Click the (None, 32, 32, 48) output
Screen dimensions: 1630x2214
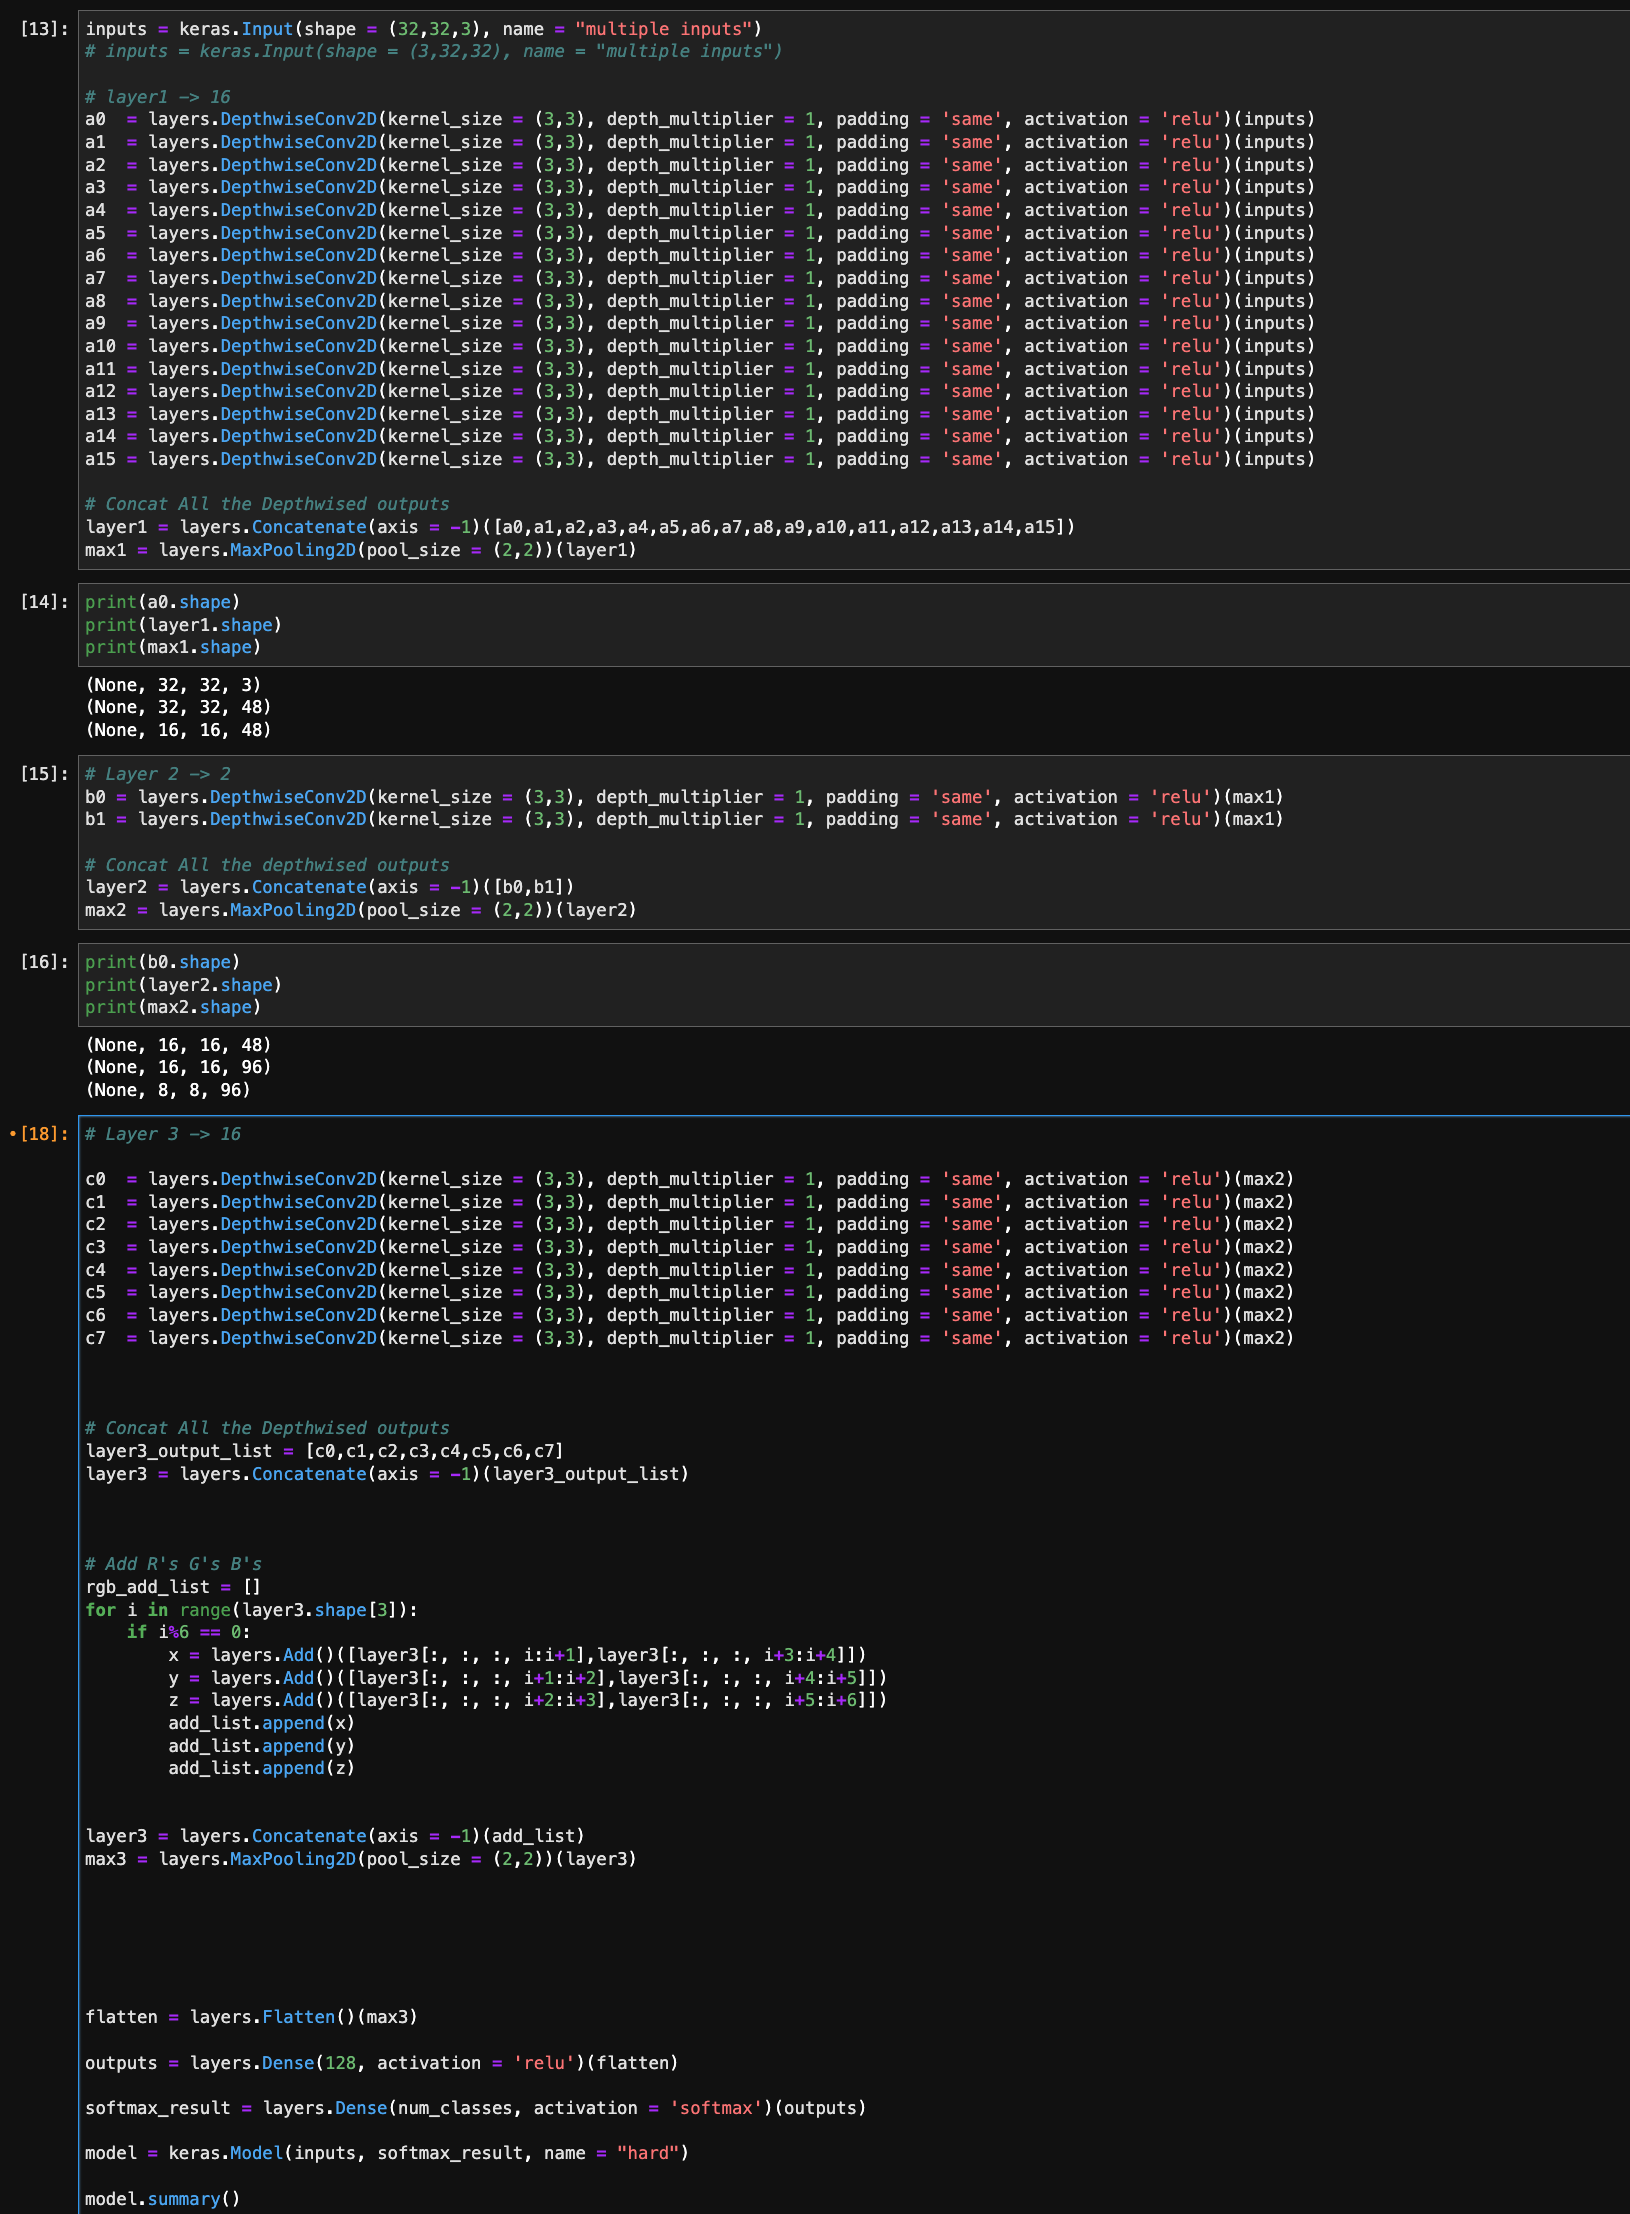tap(178, 707)
